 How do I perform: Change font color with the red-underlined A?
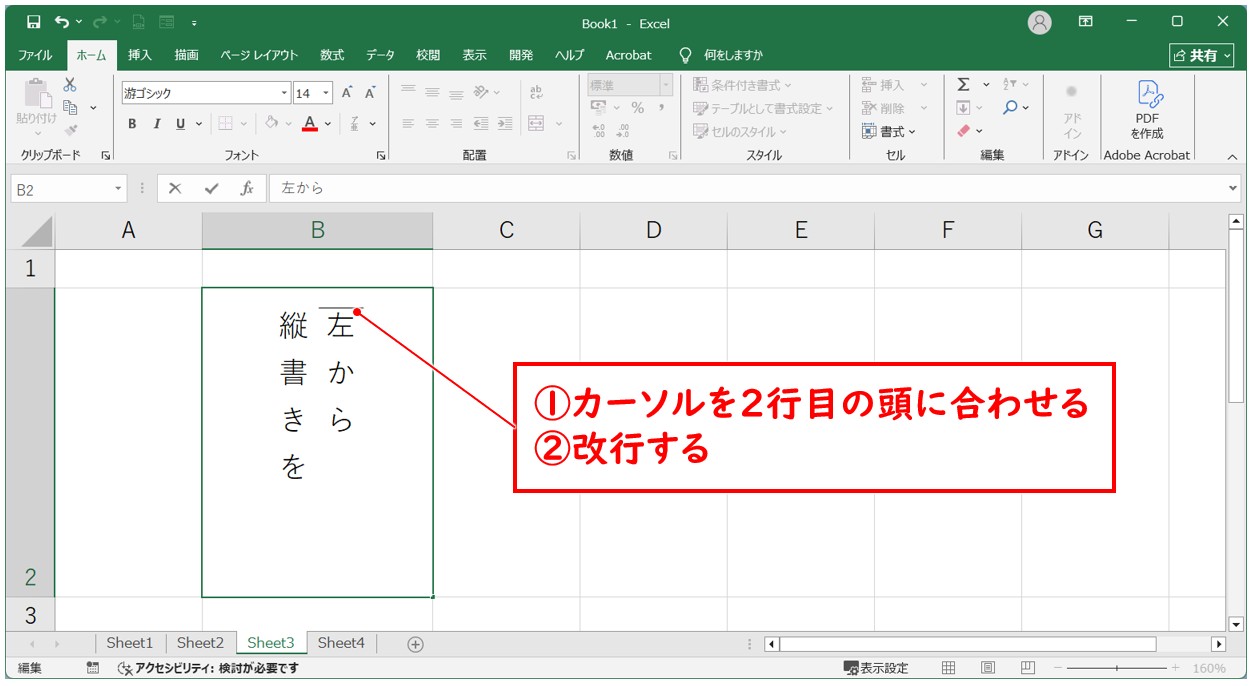point(310,124)
